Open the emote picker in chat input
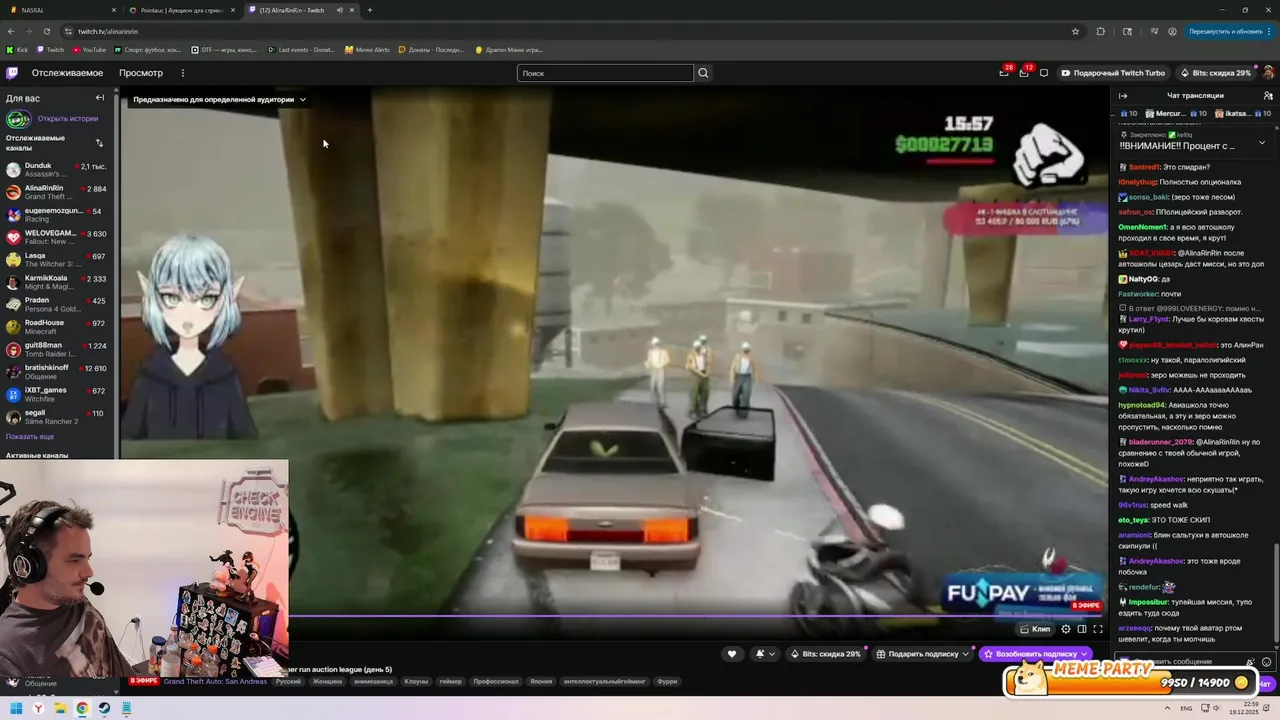This screenshot has width=1280, height=720. point(1267,662)
